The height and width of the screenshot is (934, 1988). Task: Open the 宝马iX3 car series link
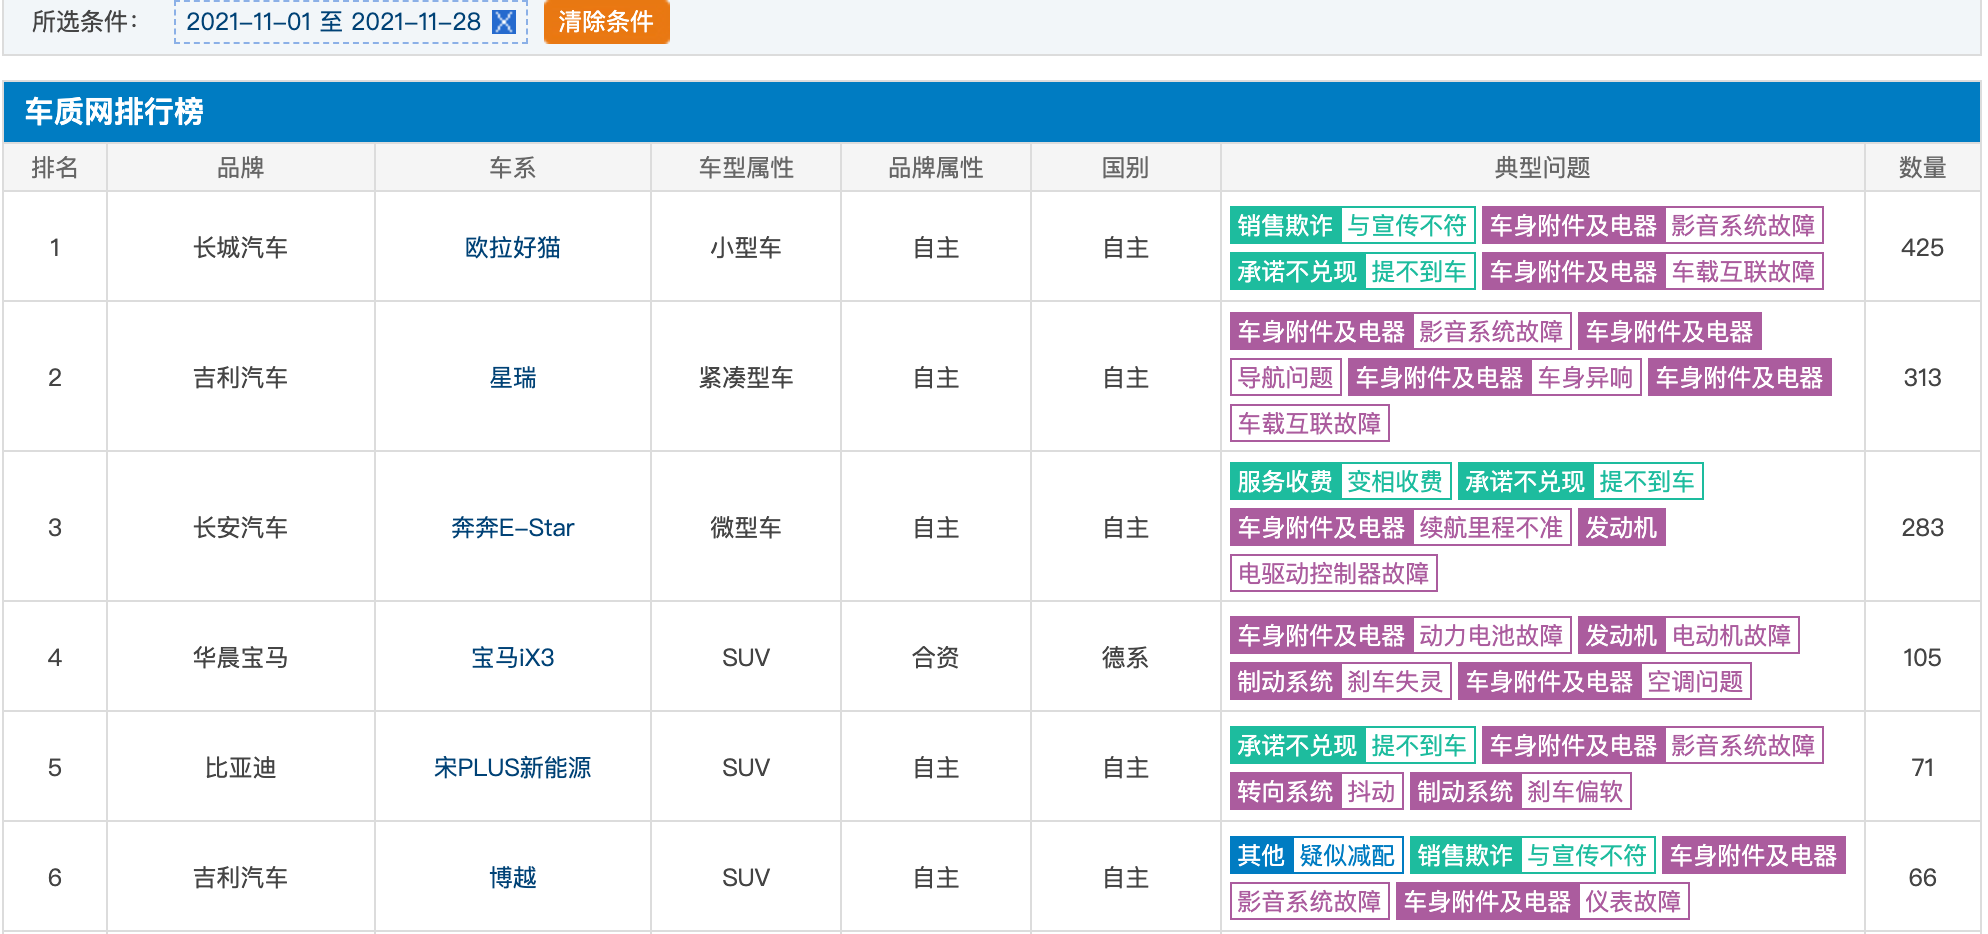(512, 658)
